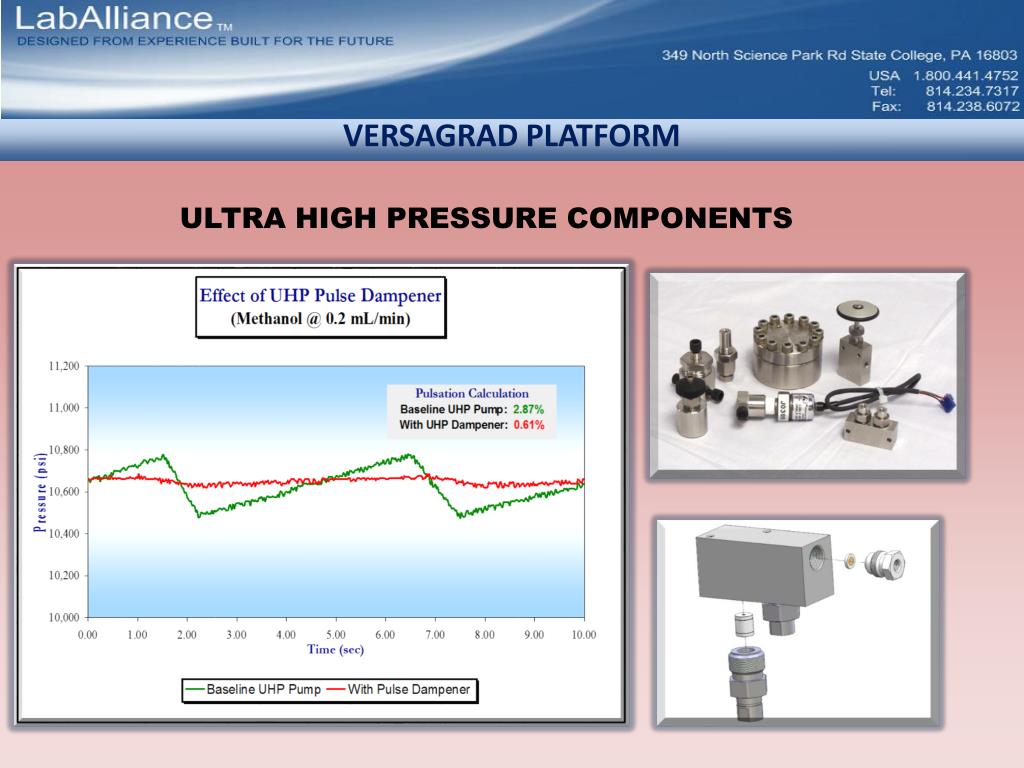Image resolution: width=1024 pixels, height=768 pixels.
Task: Click the y-axis value 10,800
Action: (x=64, y=450)
